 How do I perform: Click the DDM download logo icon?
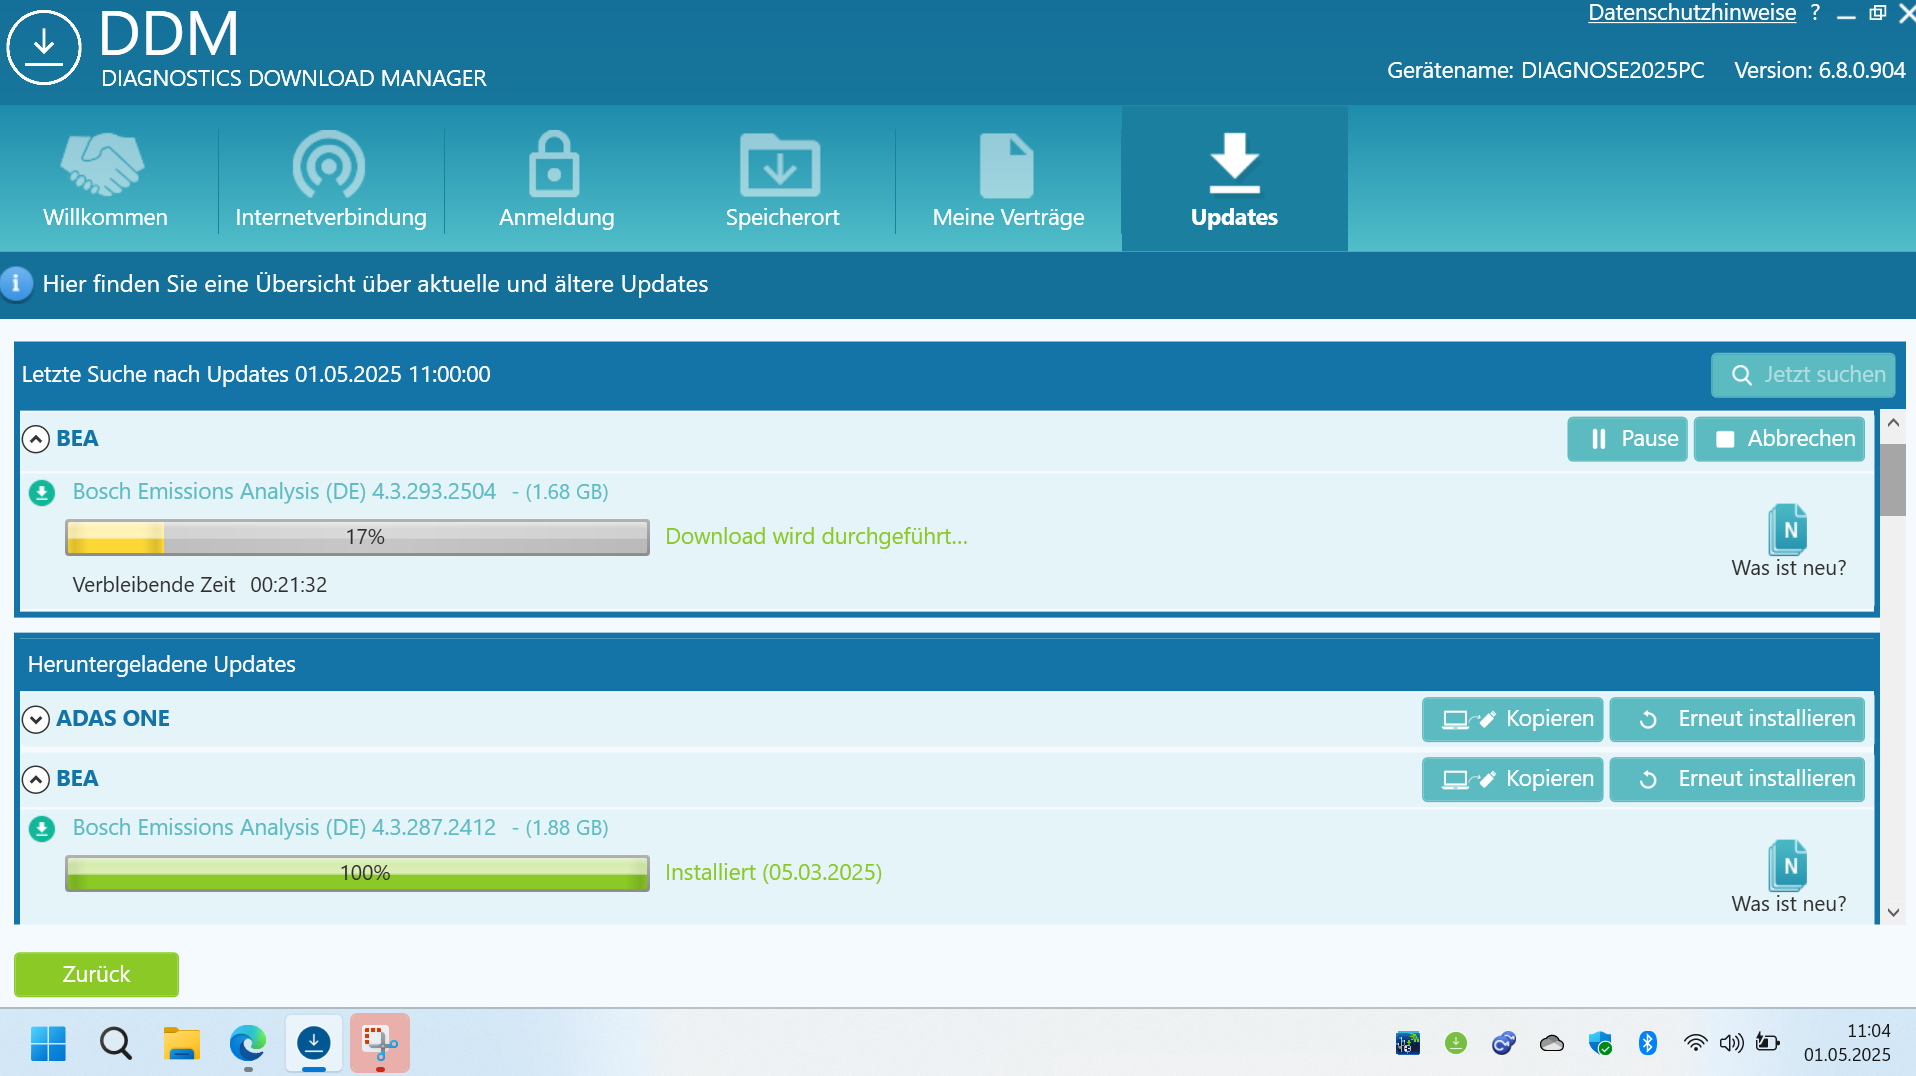(44, 47)
